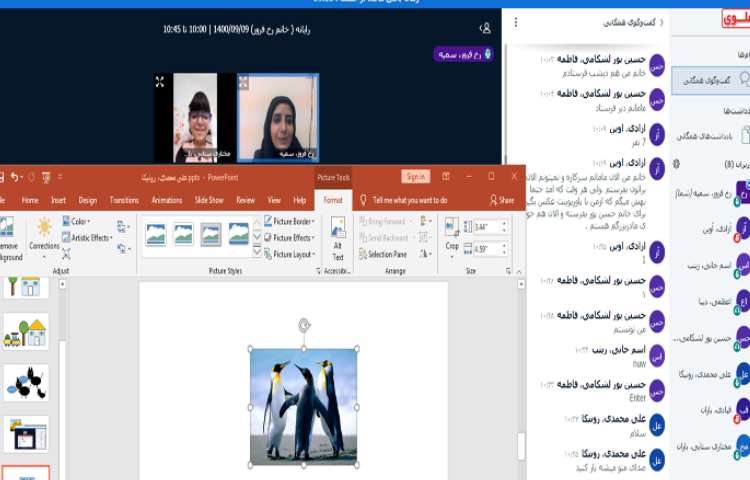This screenshot has height=480, width=750.
Task: Open Rotate objects menu in Arrange group
Action: pyautogui.click(x=424, y=254)
